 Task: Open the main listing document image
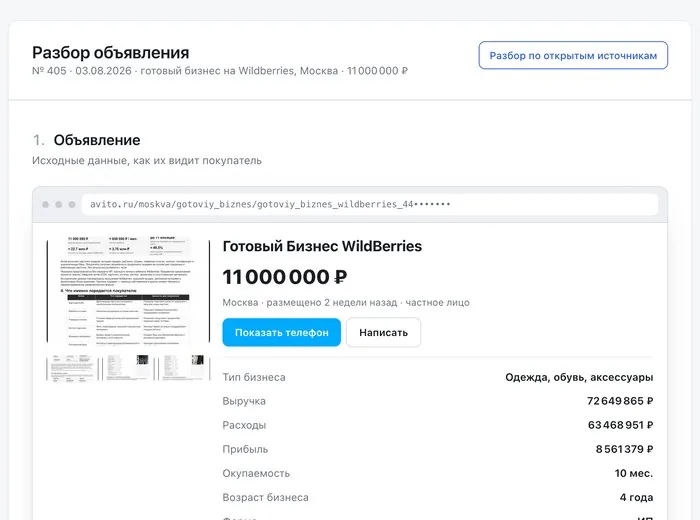[128, 292]
